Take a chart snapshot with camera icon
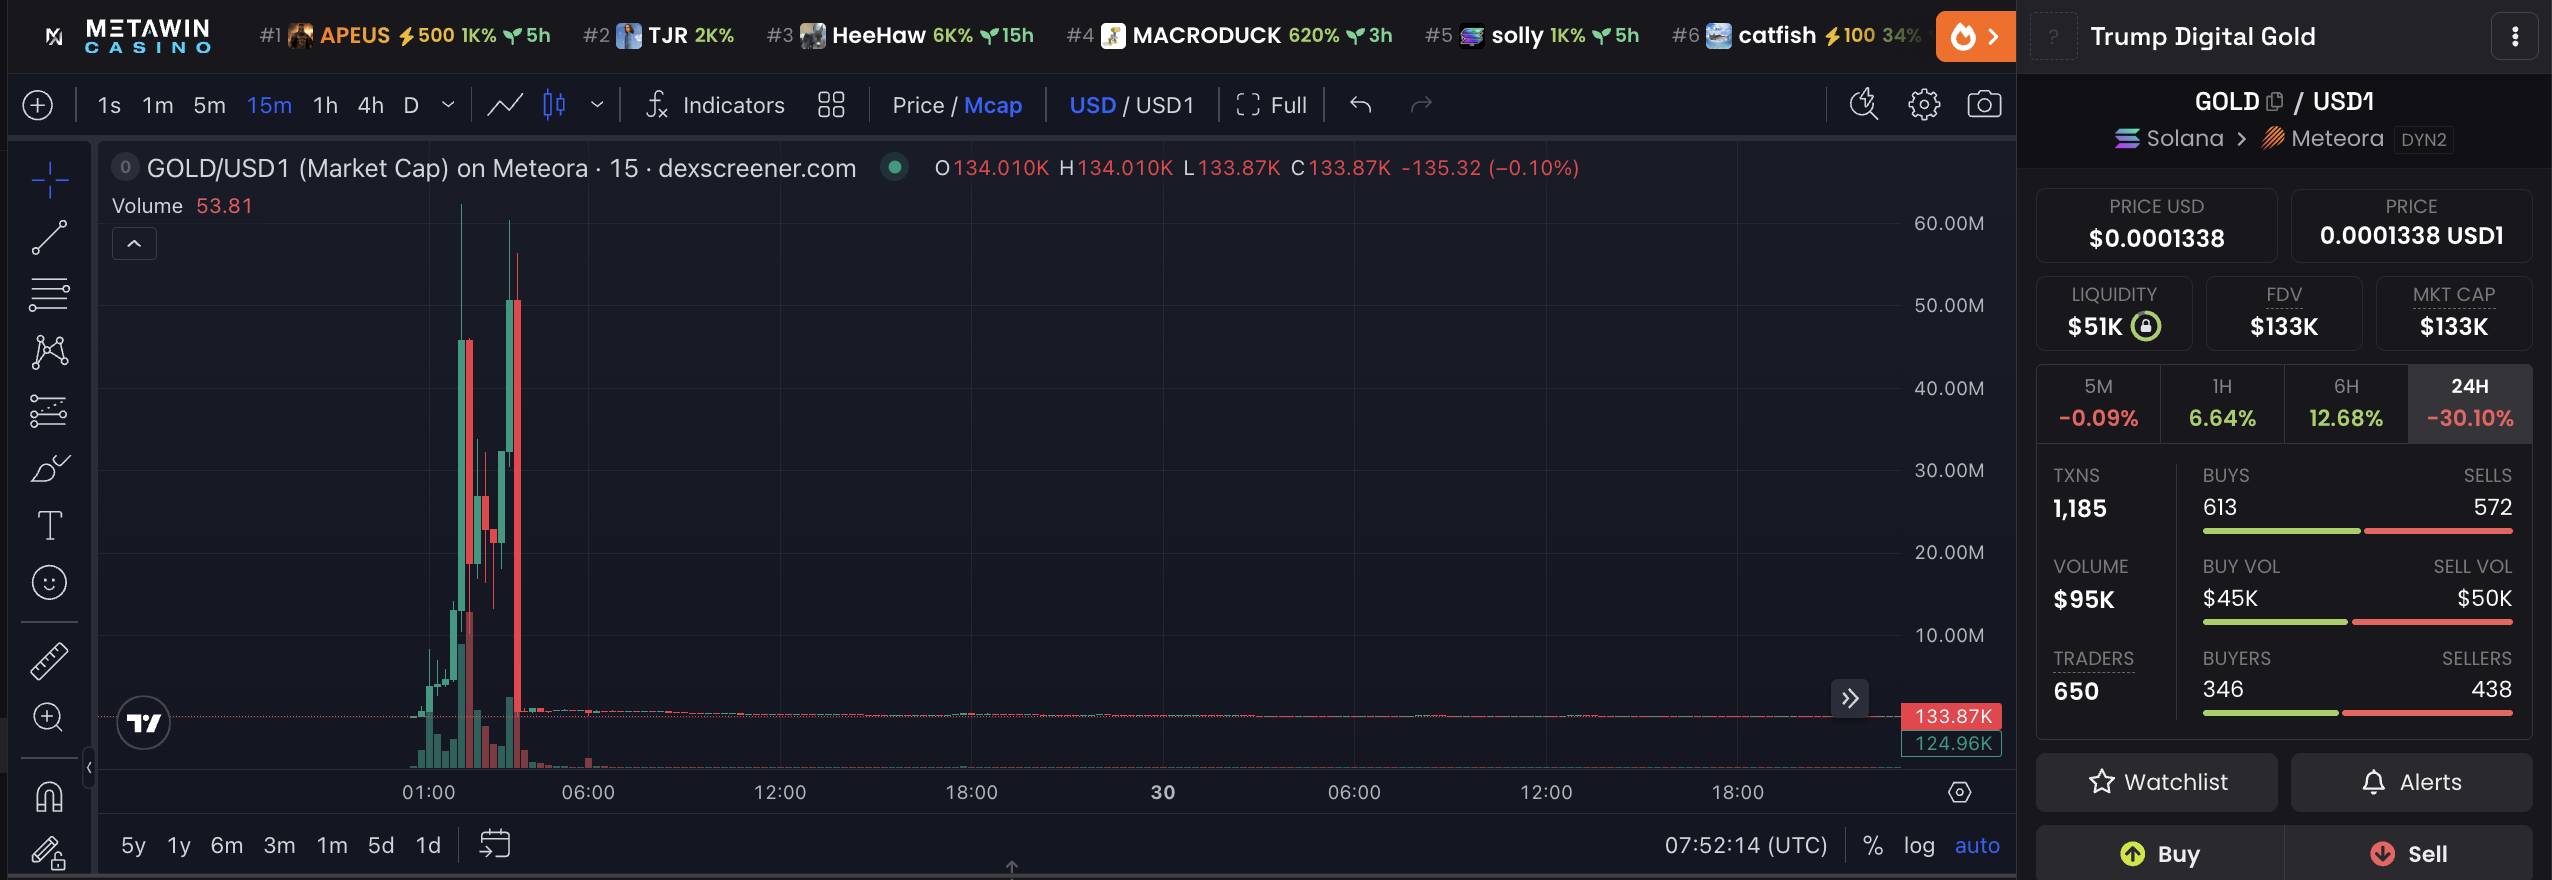 pos(1984,105)
